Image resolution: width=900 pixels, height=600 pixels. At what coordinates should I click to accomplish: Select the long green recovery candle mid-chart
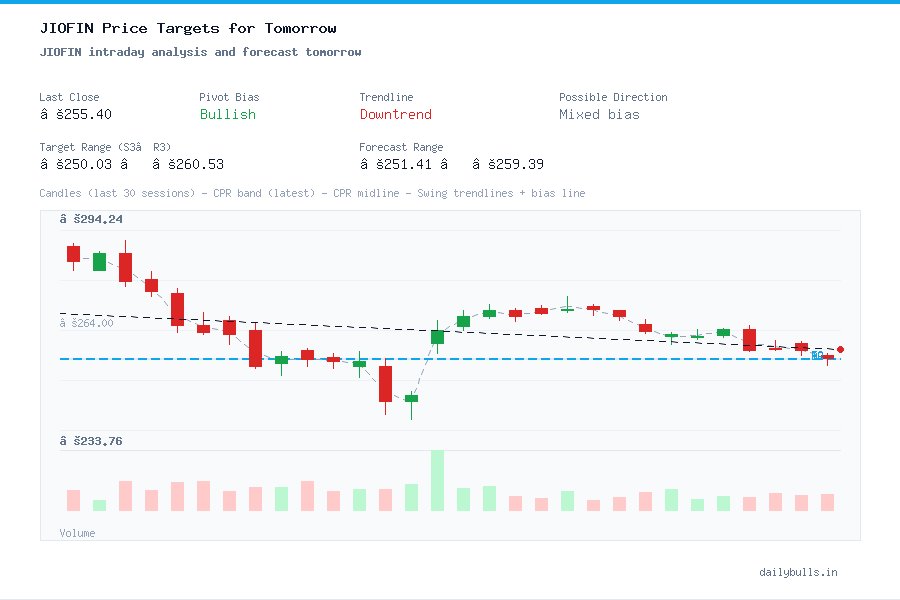(x=437, y=337)
